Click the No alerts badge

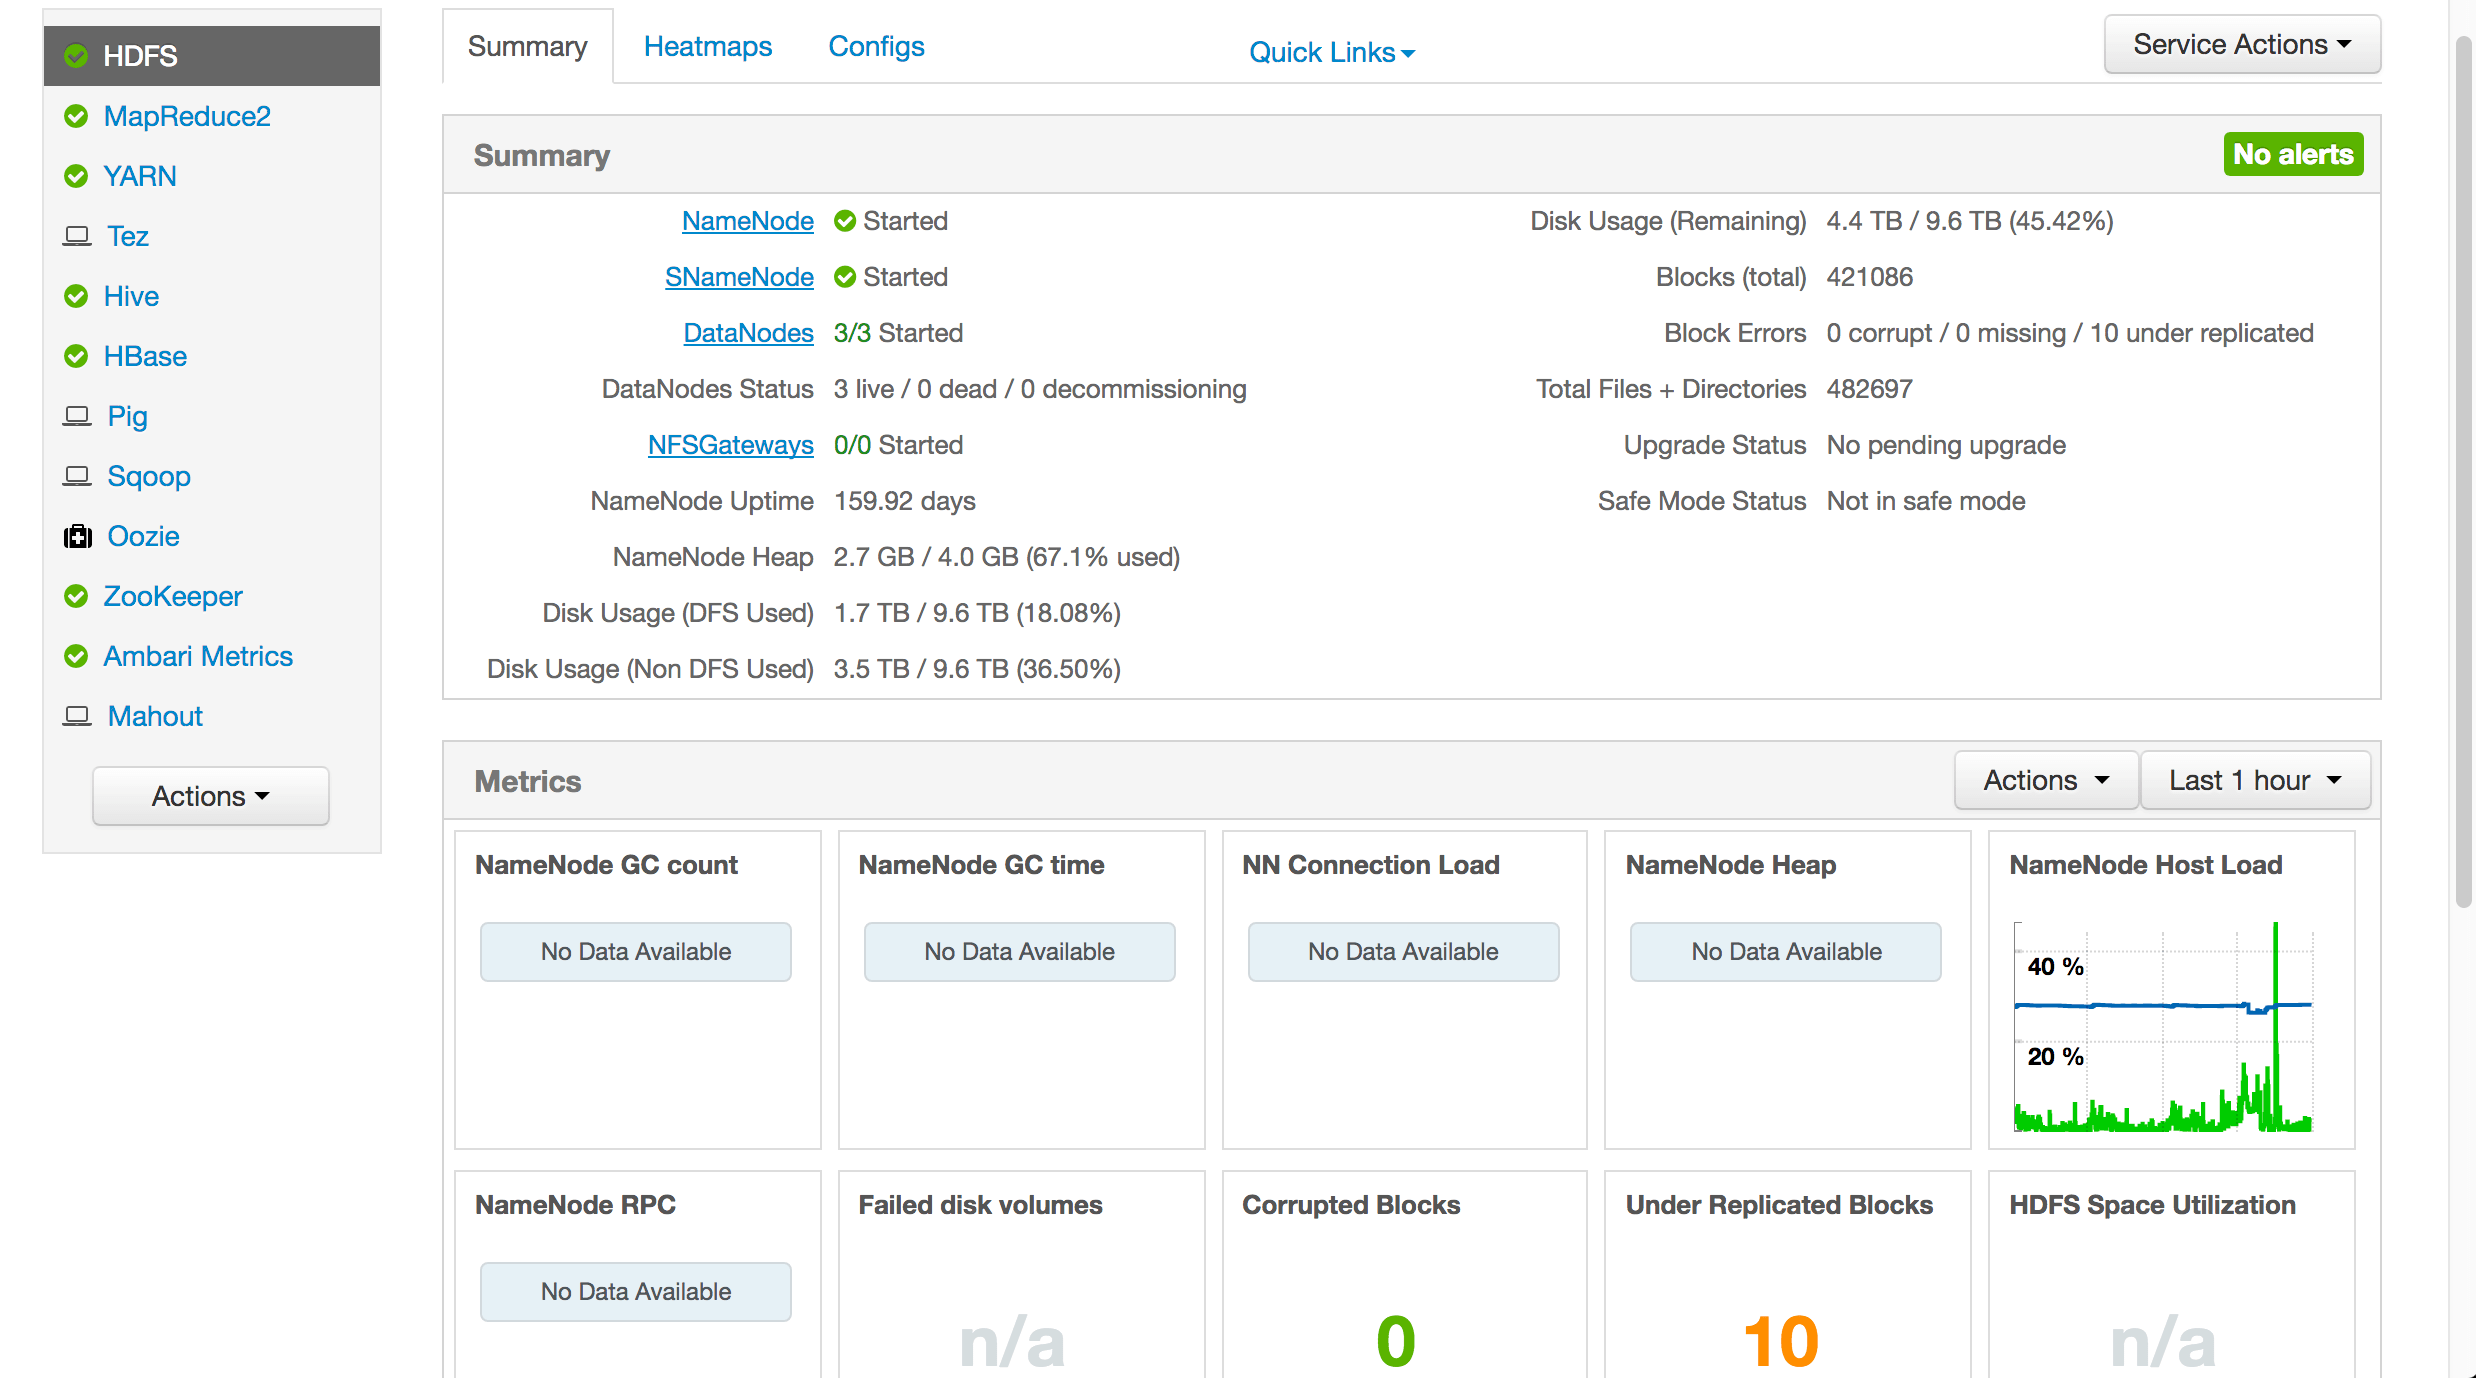point(2293,154)
